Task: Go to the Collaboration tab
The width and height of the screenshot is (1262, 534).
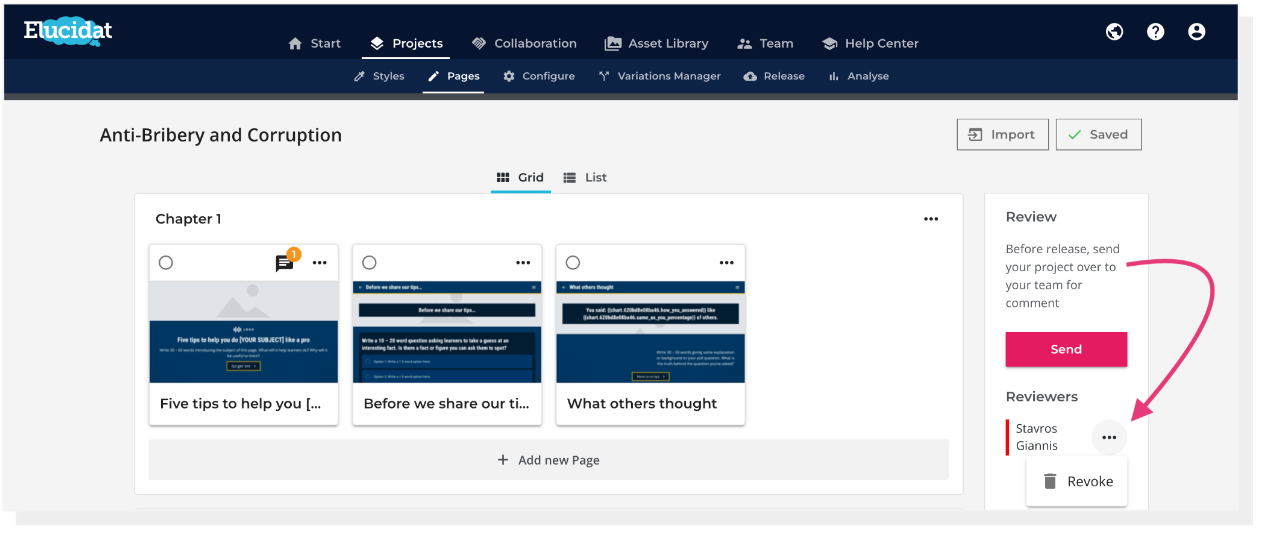Action: pos(524,43)
